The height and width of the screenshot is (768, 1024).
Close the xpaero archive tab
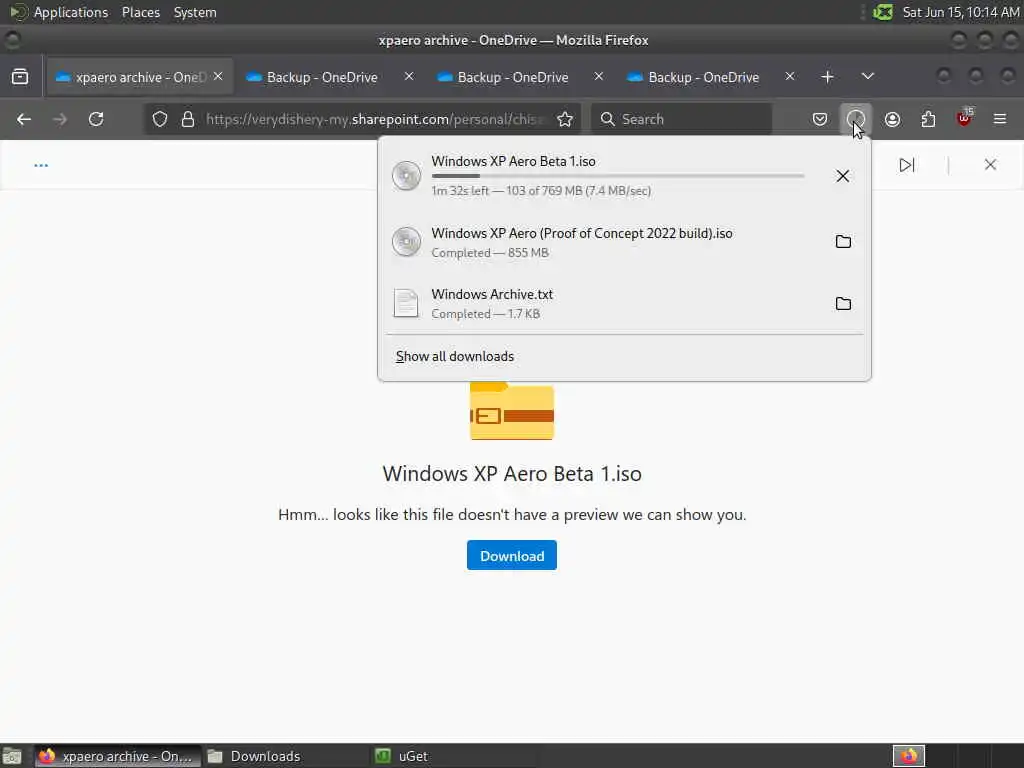click(x=218, y=76)
